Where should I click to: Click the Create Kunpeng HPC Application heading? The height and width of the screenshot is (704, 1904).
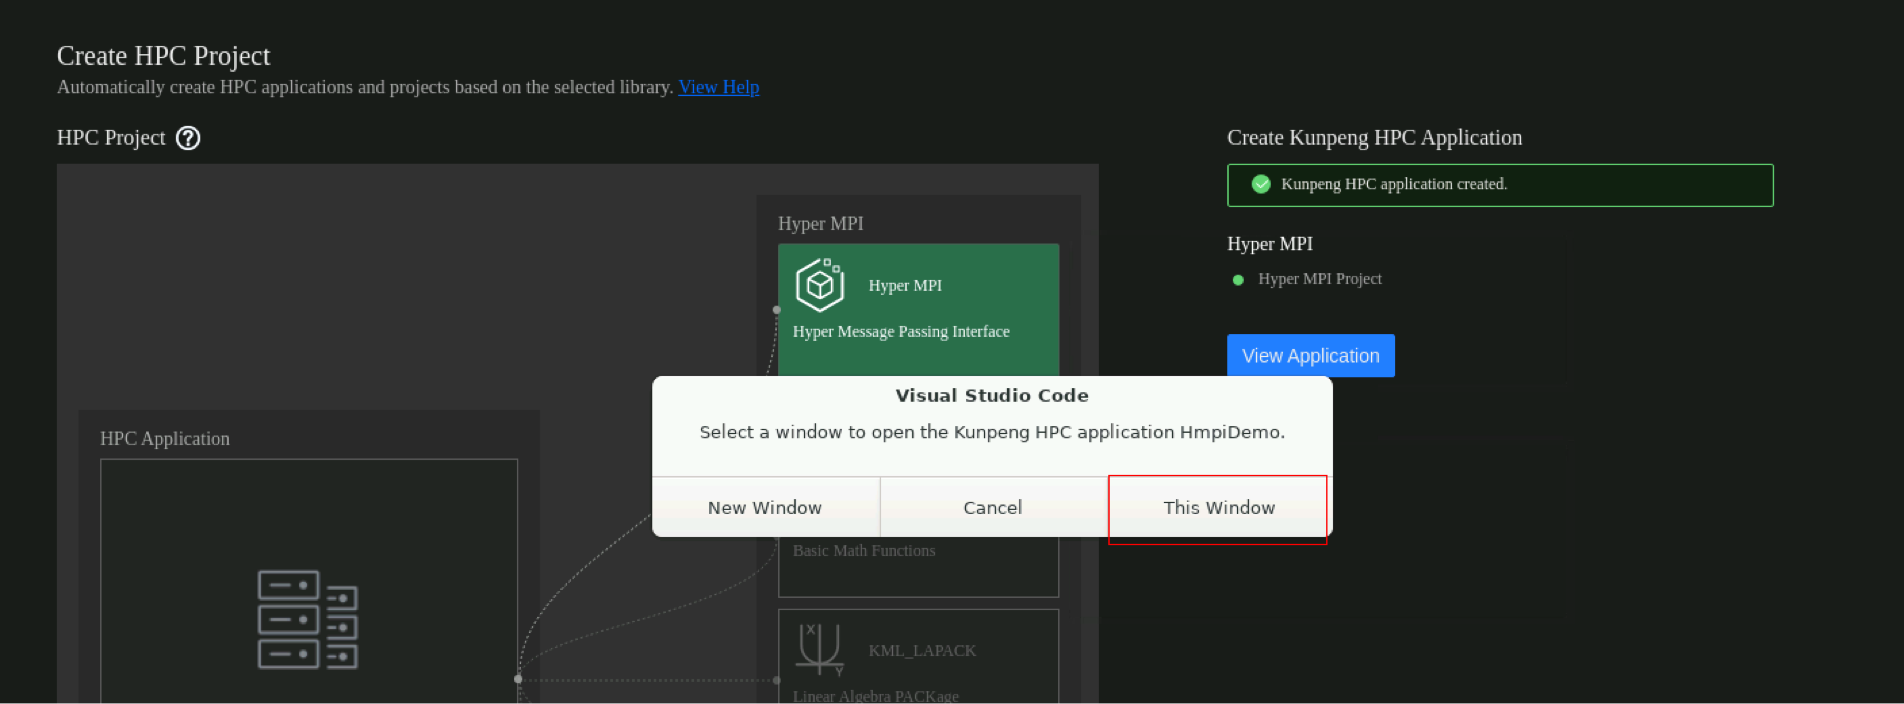pos(1374,138)
